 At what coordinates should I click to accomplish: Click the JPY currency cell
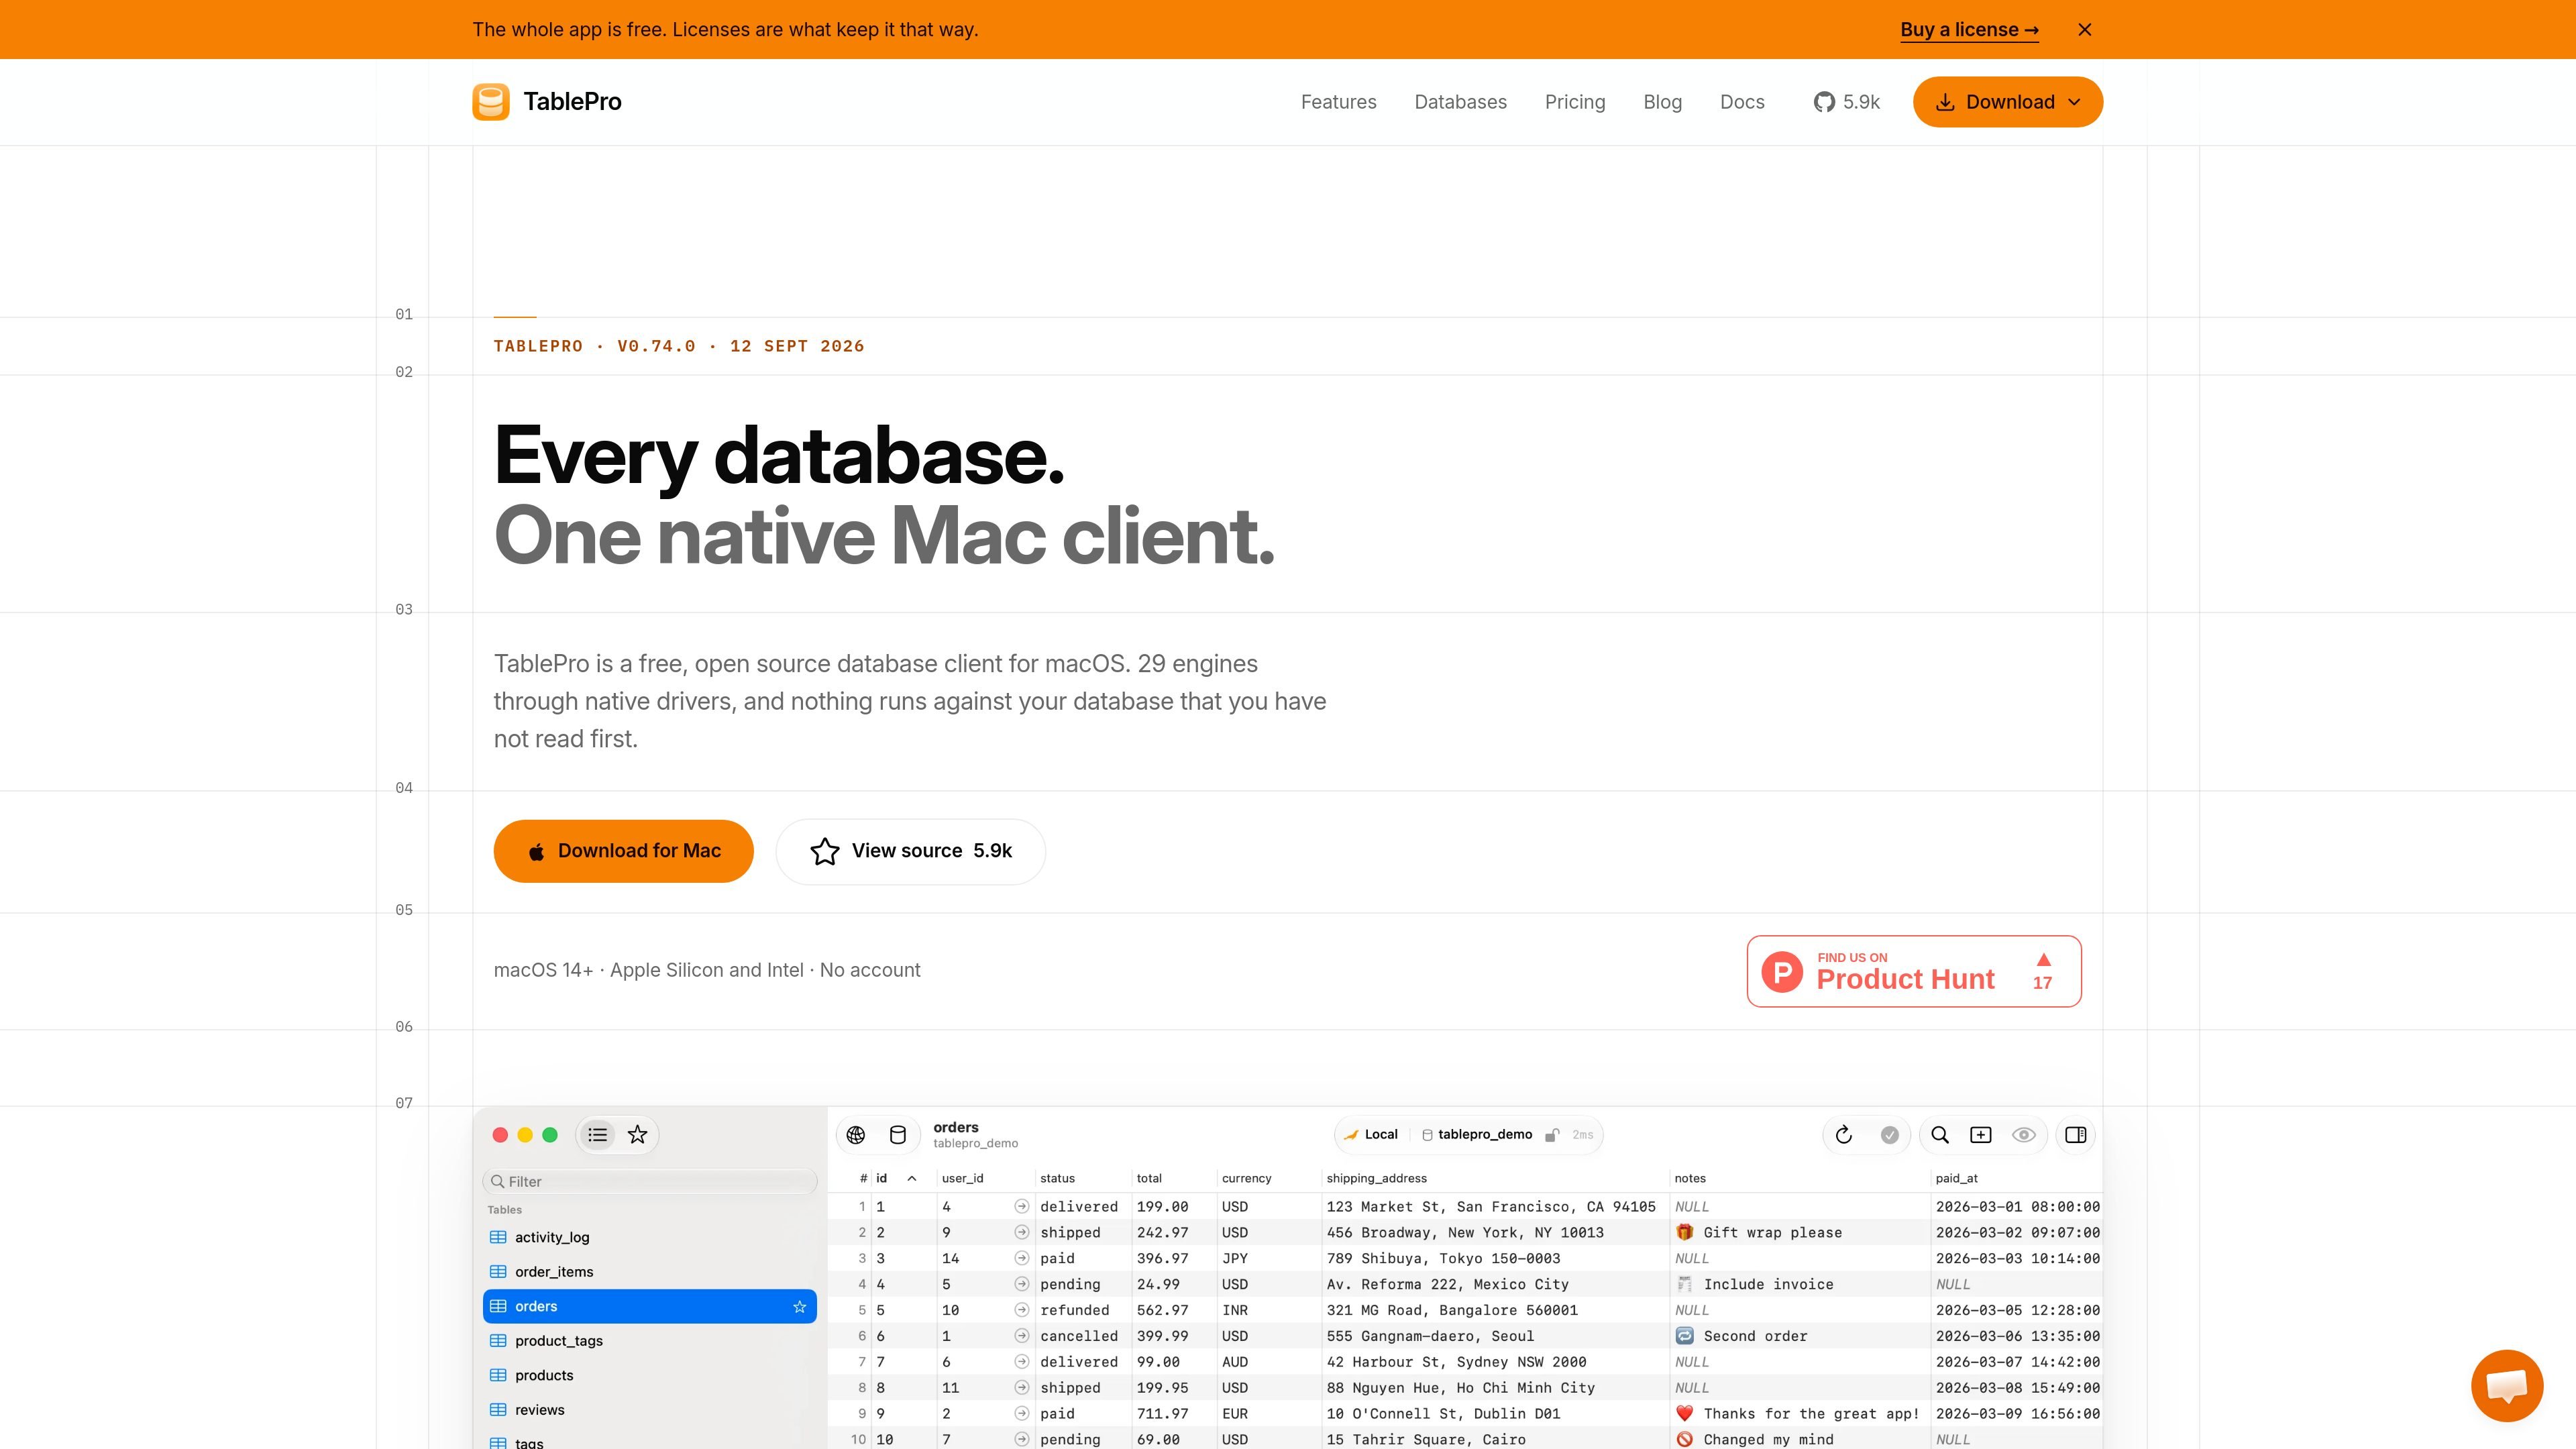point(1235,1259)
